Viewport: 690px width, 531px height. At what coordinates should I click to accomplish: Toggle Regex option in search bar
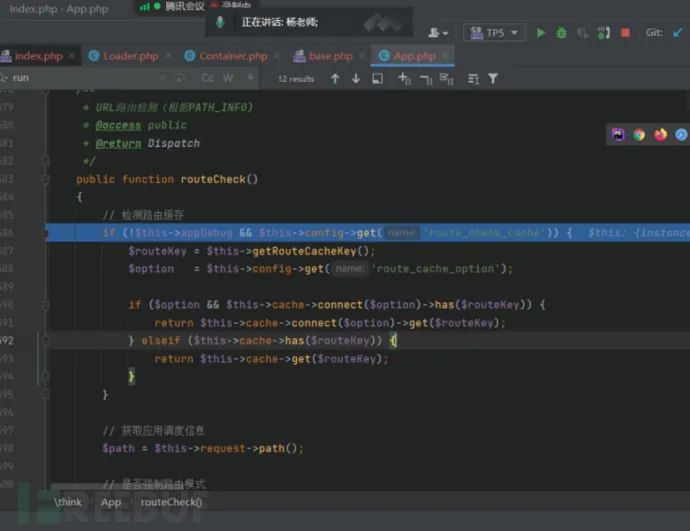tap(251, 78)
